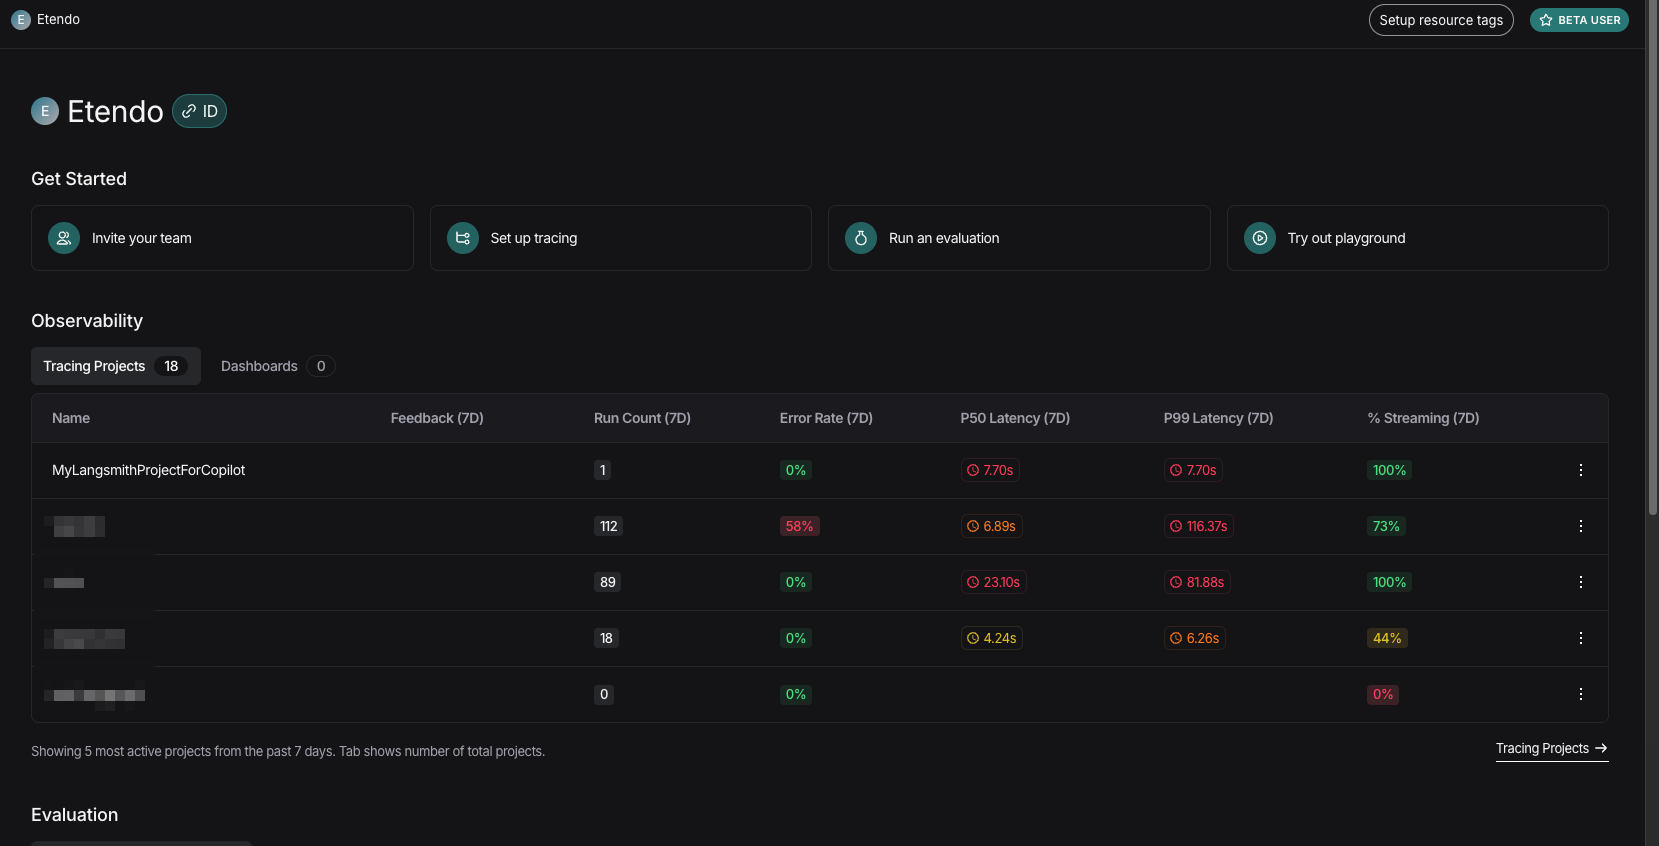Screen dimensions: 1659x846
Task: Click the red 0% streaming badge
Action: (1383, 694)
